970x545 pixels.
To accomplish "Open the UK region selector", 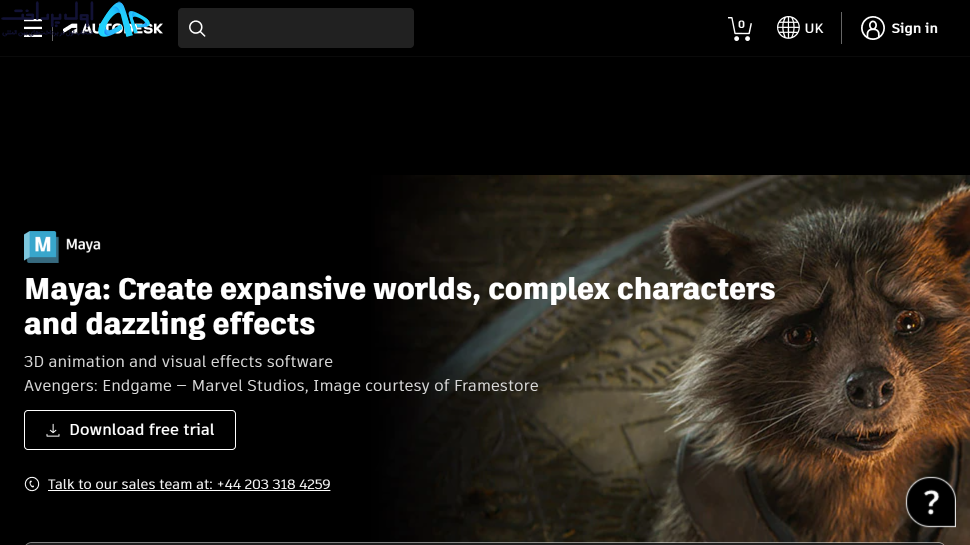I will [x=800, y=28].
